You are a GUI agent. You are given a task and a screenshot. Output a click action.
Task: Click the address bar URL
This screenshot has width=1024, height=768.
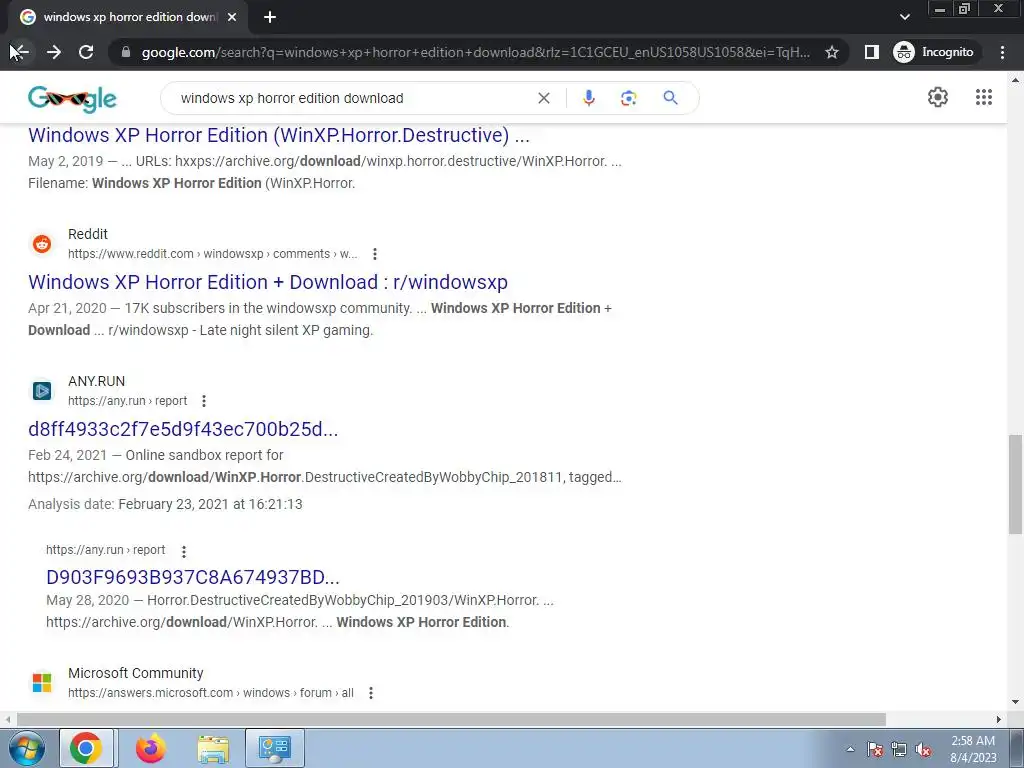click(x=475, y=52)
